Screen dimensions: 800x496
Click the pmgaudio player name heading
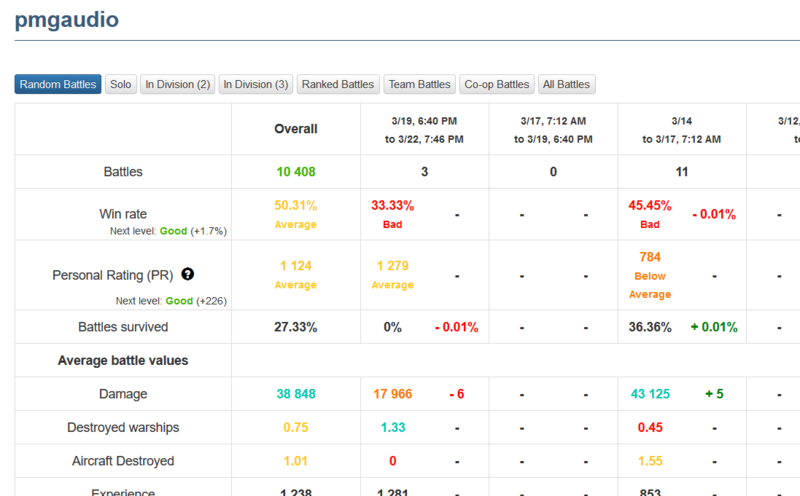(66, 17)
